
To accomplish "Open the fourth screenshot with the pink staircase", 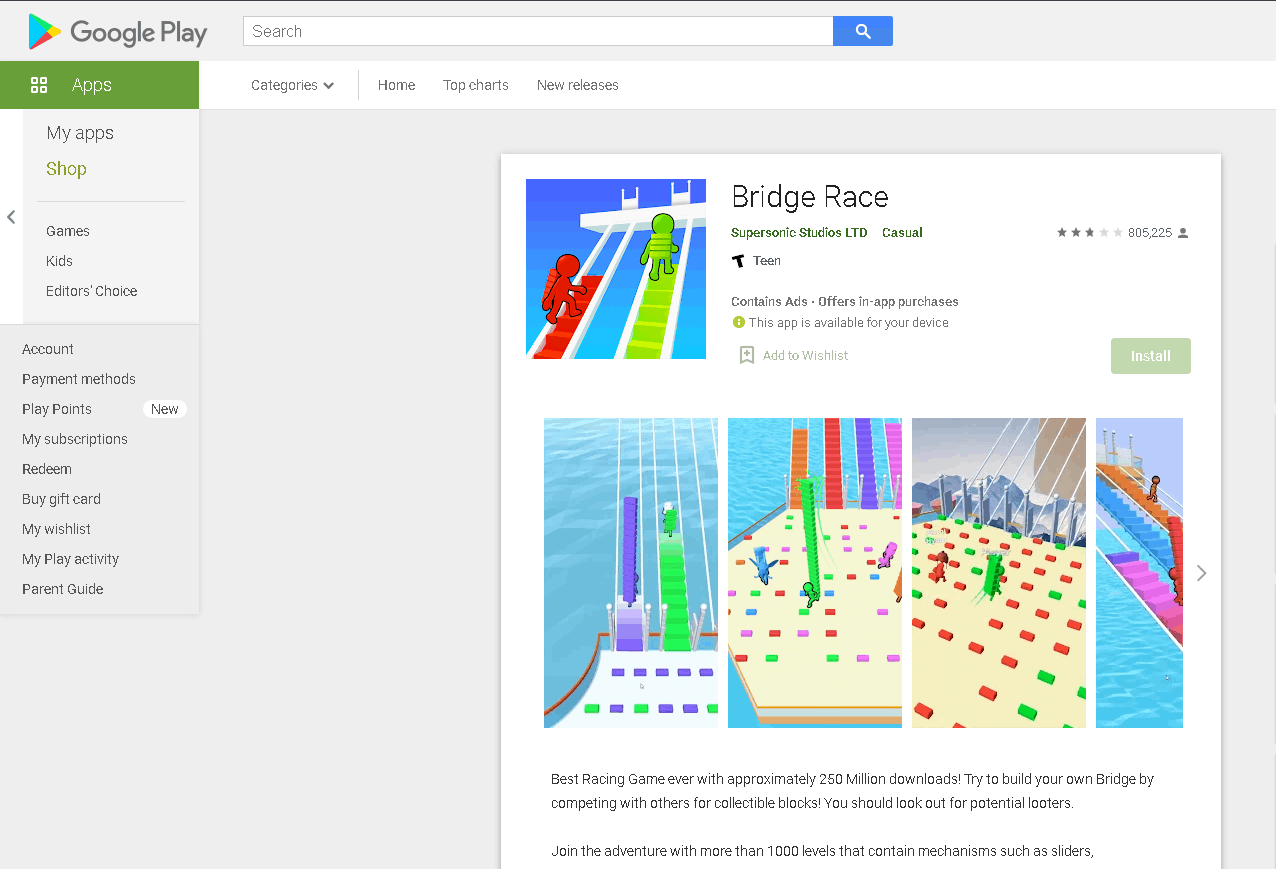I will (x=1139, y=573).
